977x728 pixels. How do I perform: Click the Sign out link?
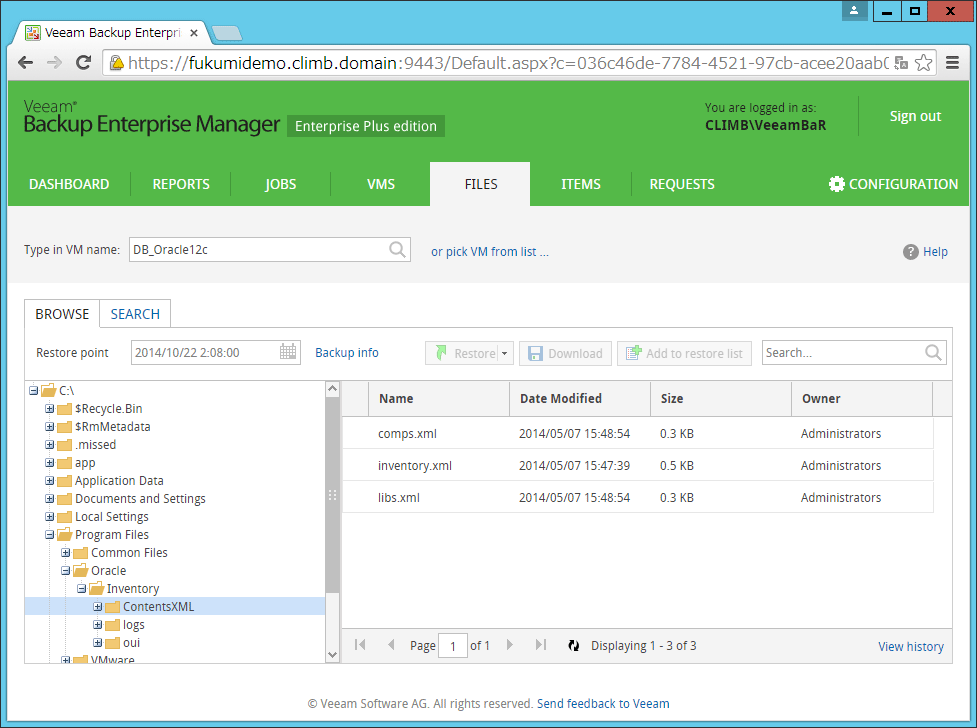[x=915, y=116]
